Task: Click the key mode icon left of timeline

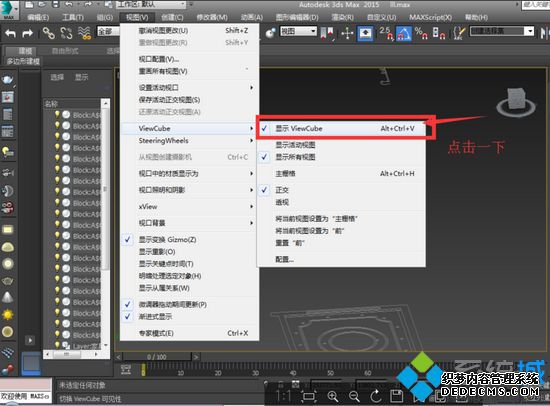Action: point(126,370)
